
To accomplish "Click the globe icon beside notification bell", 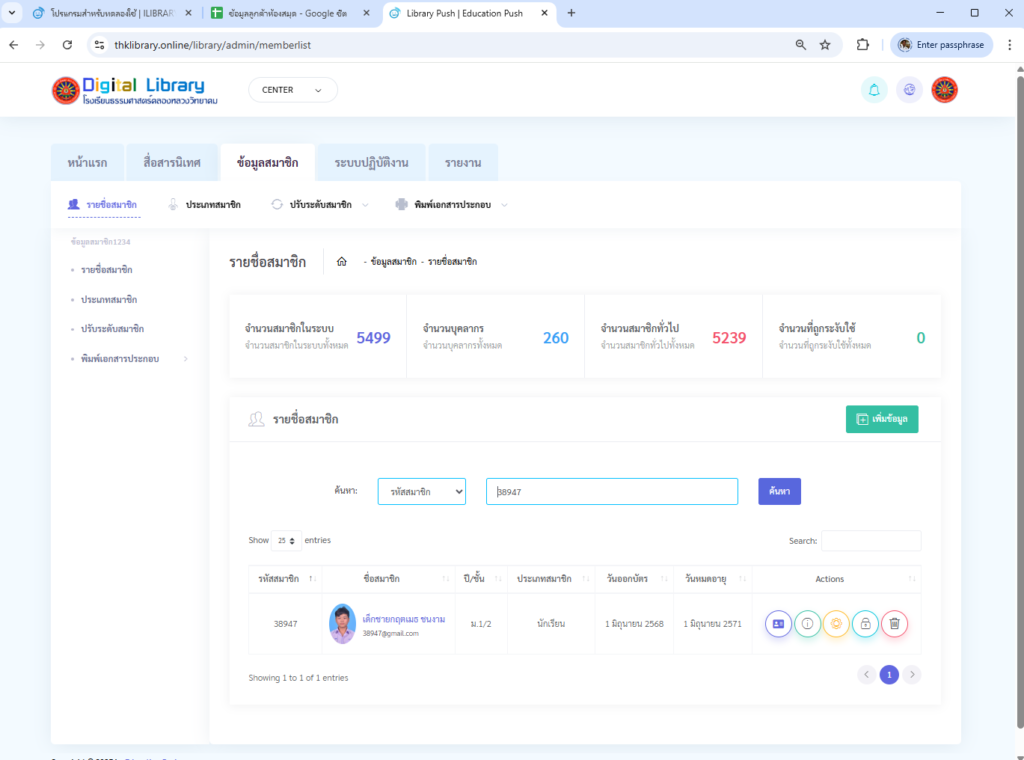I will (x=909, y=90).
